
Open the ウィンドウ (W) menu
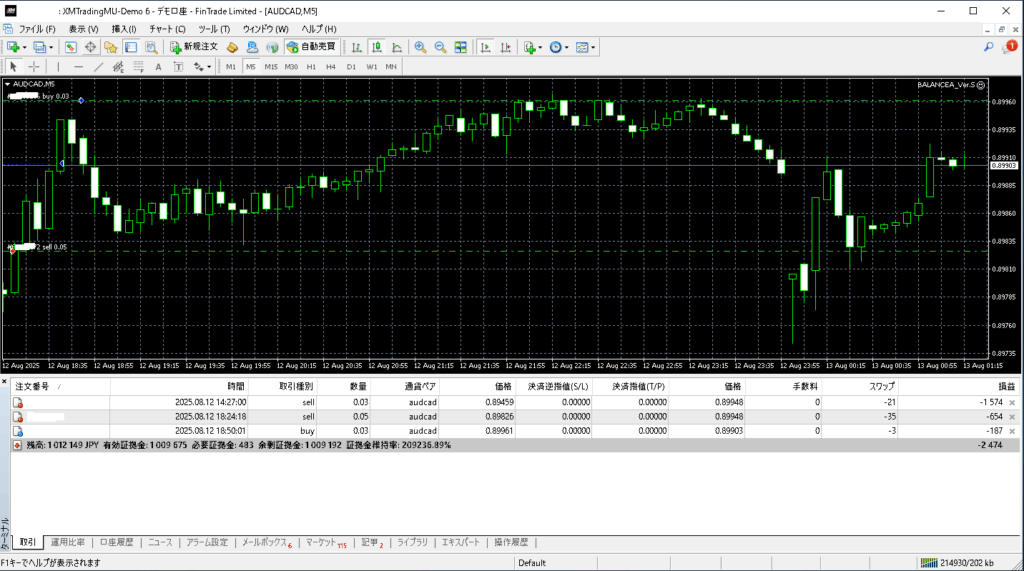[x=265, y=29]
